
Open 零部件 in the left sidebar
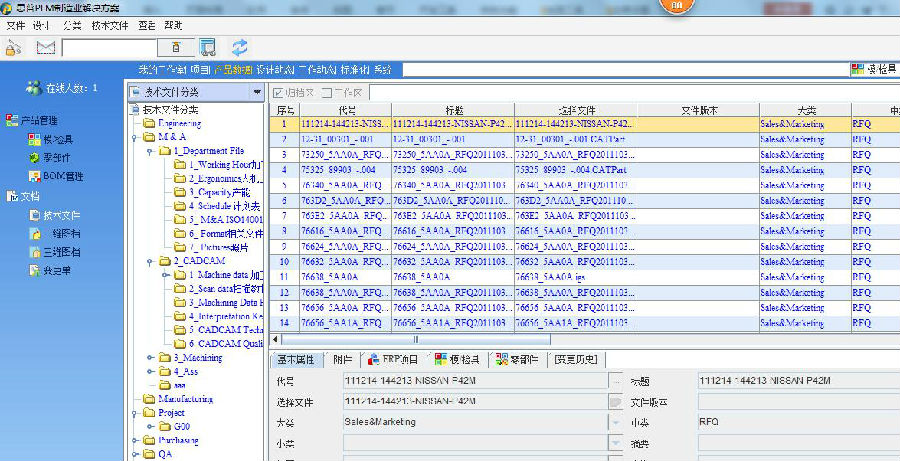[x=56, y=157]
